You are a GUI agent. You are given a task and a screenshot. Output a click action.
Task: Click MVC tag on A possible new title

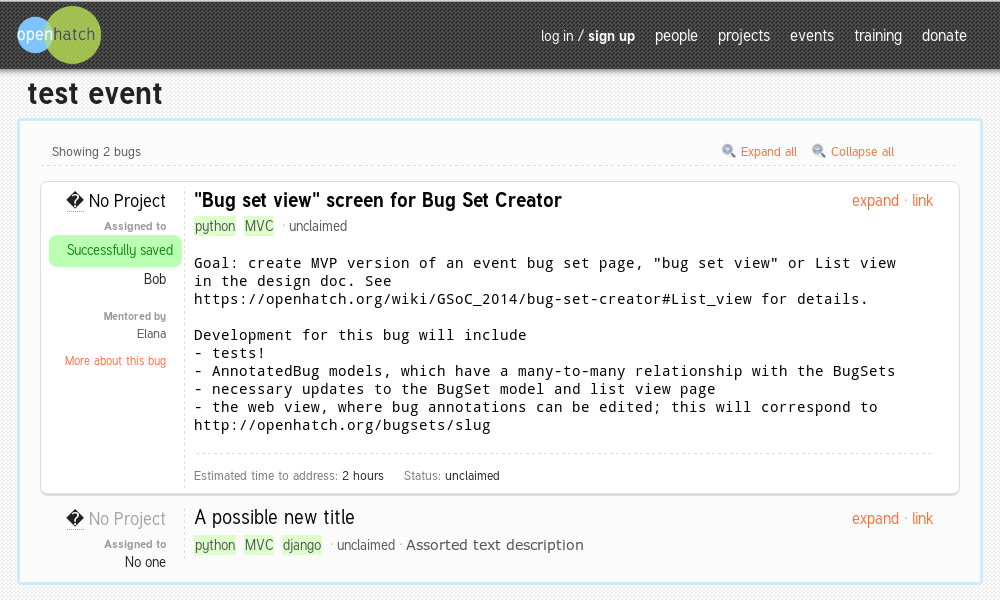pyautogui.click(x=259, y=545)
